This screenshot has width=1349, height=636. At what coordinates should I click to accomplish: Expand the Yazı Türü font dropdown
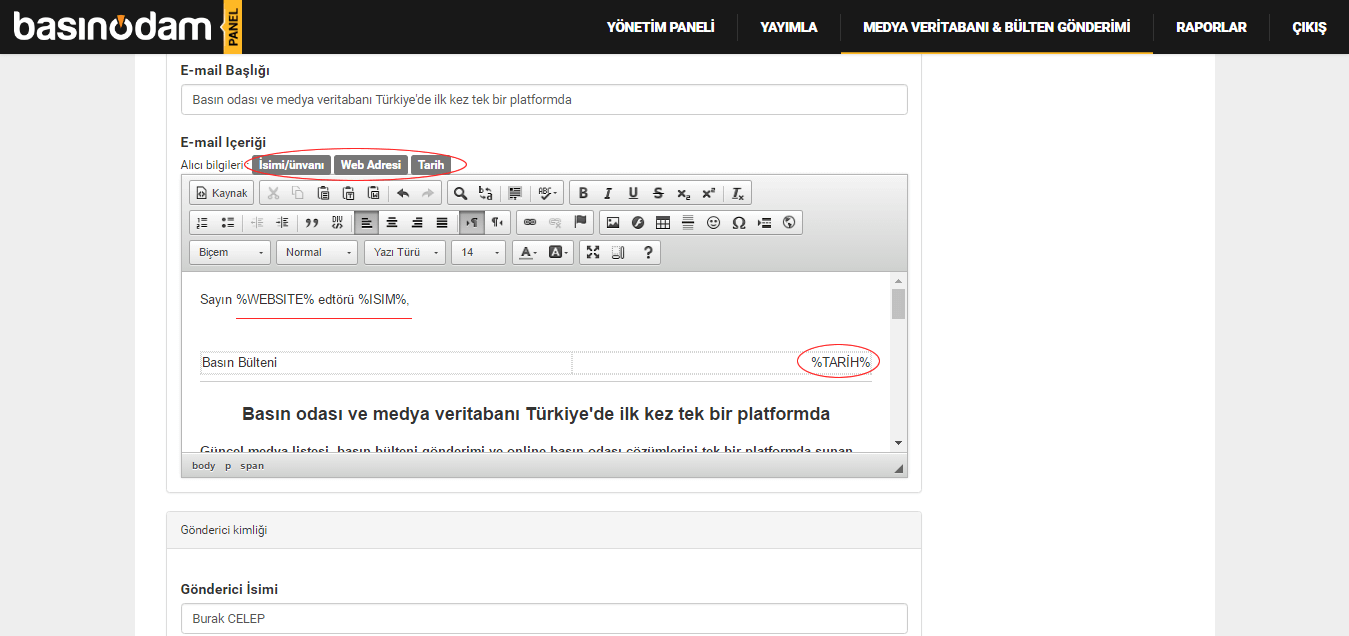405,252
